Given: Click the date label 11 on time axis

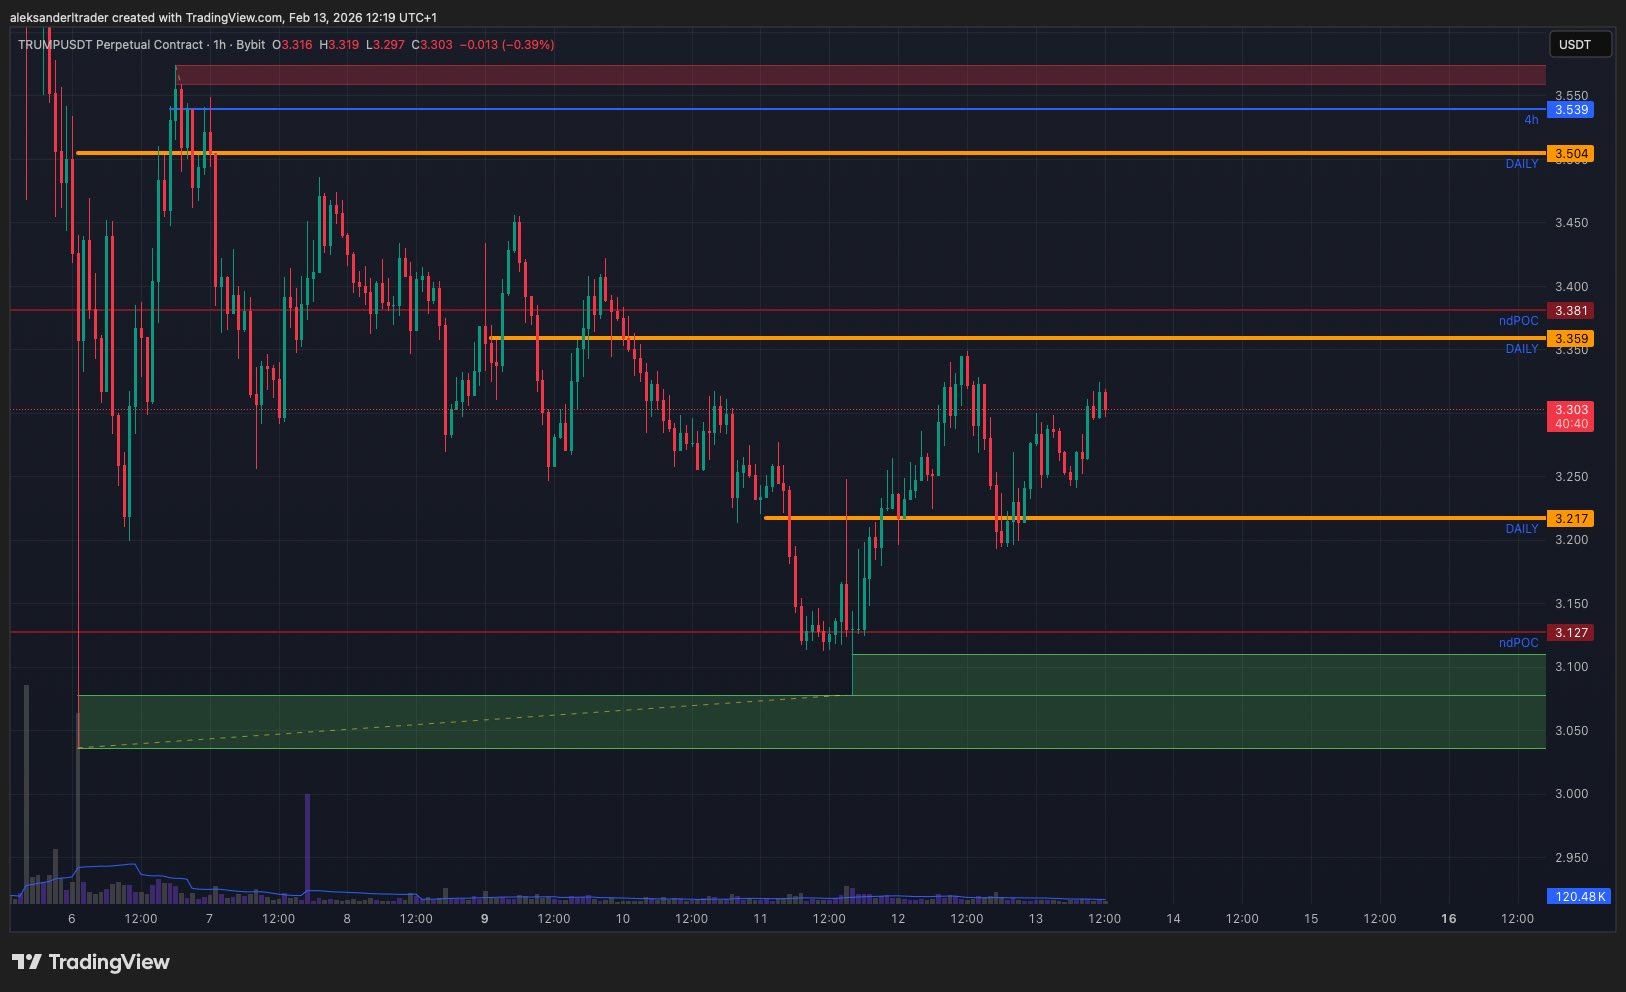Looking at the screenshot, I should [x=760, y=919].
